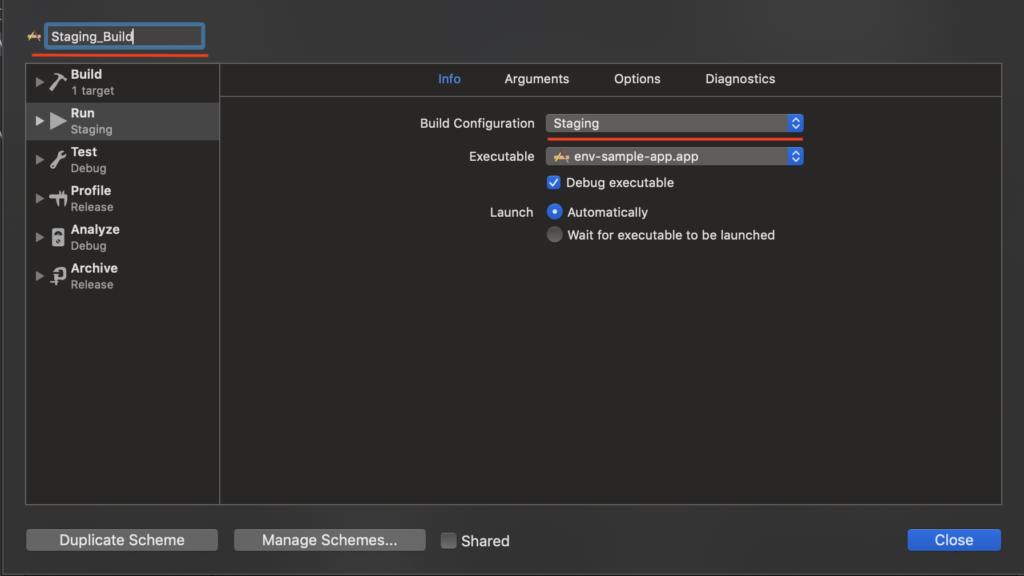Select the Profile instrument icon
This screenshot has width=1024, height=576.
click(x=57, y=198)
